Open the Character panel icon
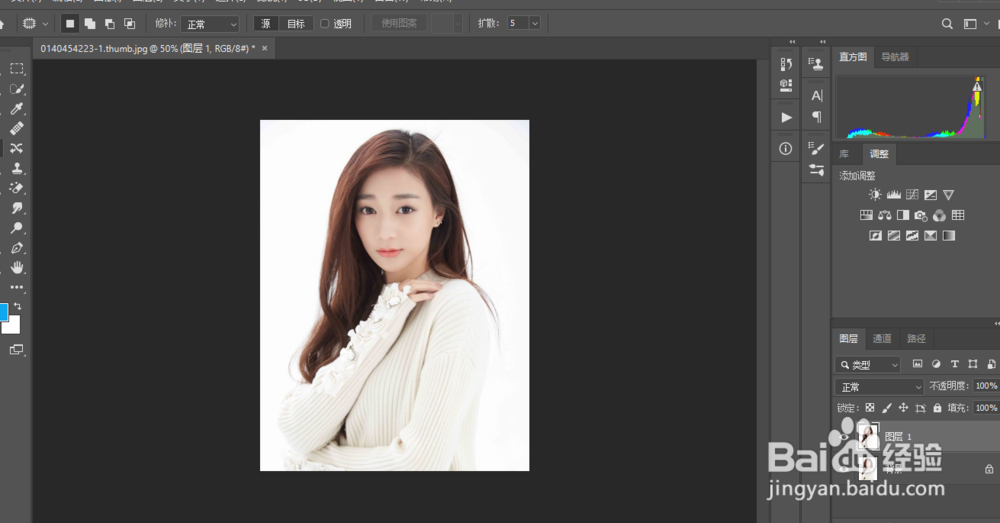Viewport: 1000px width, 523px height. pyautogui.click(x=816, y=96)
